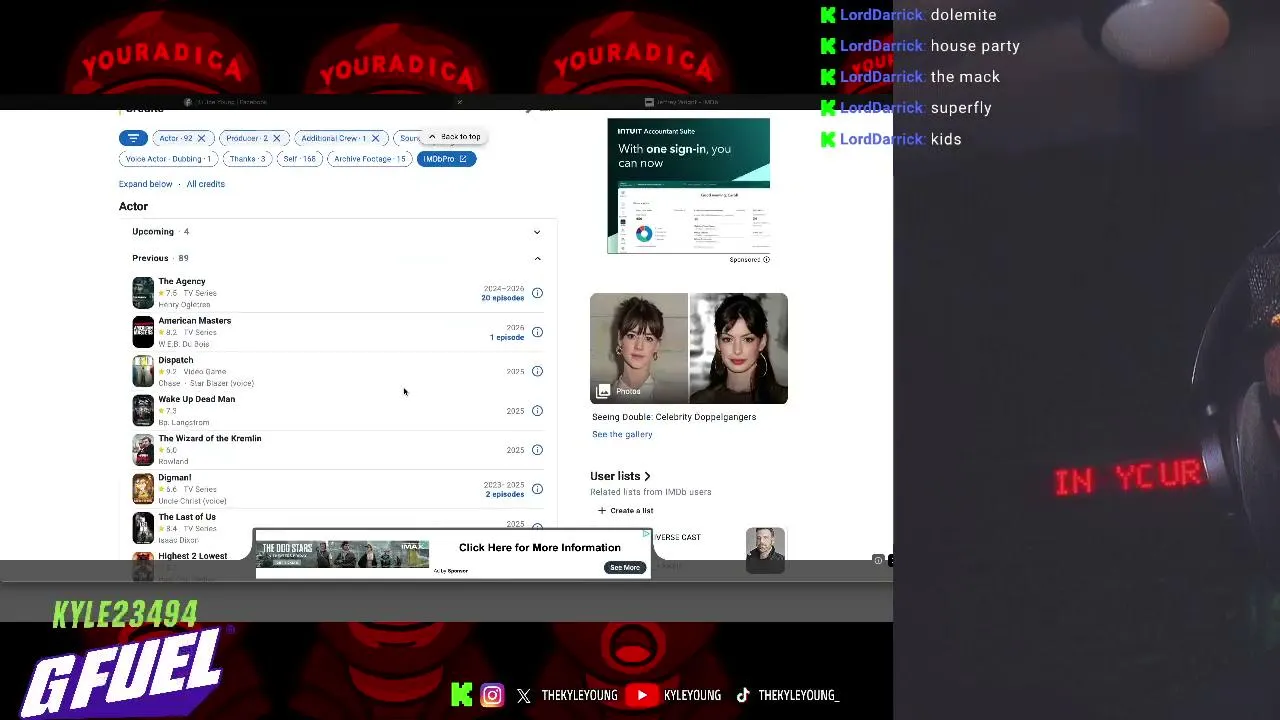The image size is (1280, 720).
Task: Show info for The Agency credit
Action: coord(537,293)
